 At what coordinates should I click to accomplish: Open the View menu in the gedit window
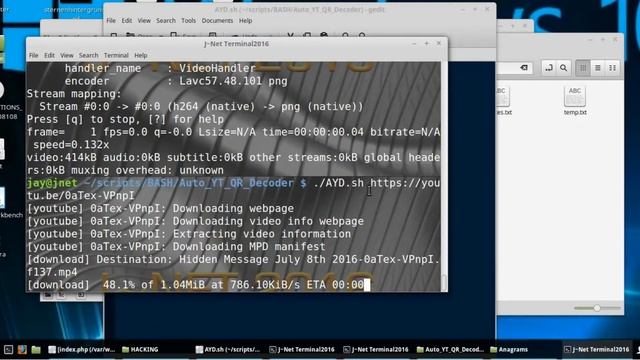[x=144, y=20]
